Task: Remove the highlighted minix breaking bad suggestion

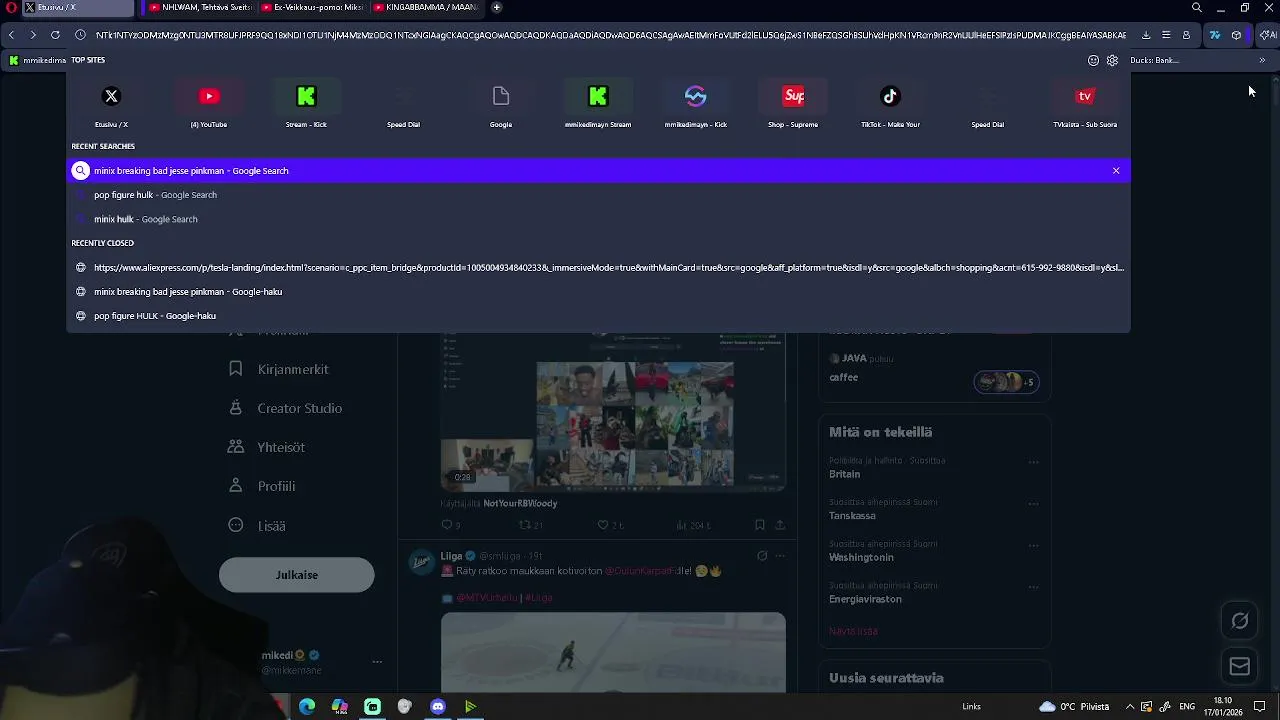Action: [x=1116, y=171]
